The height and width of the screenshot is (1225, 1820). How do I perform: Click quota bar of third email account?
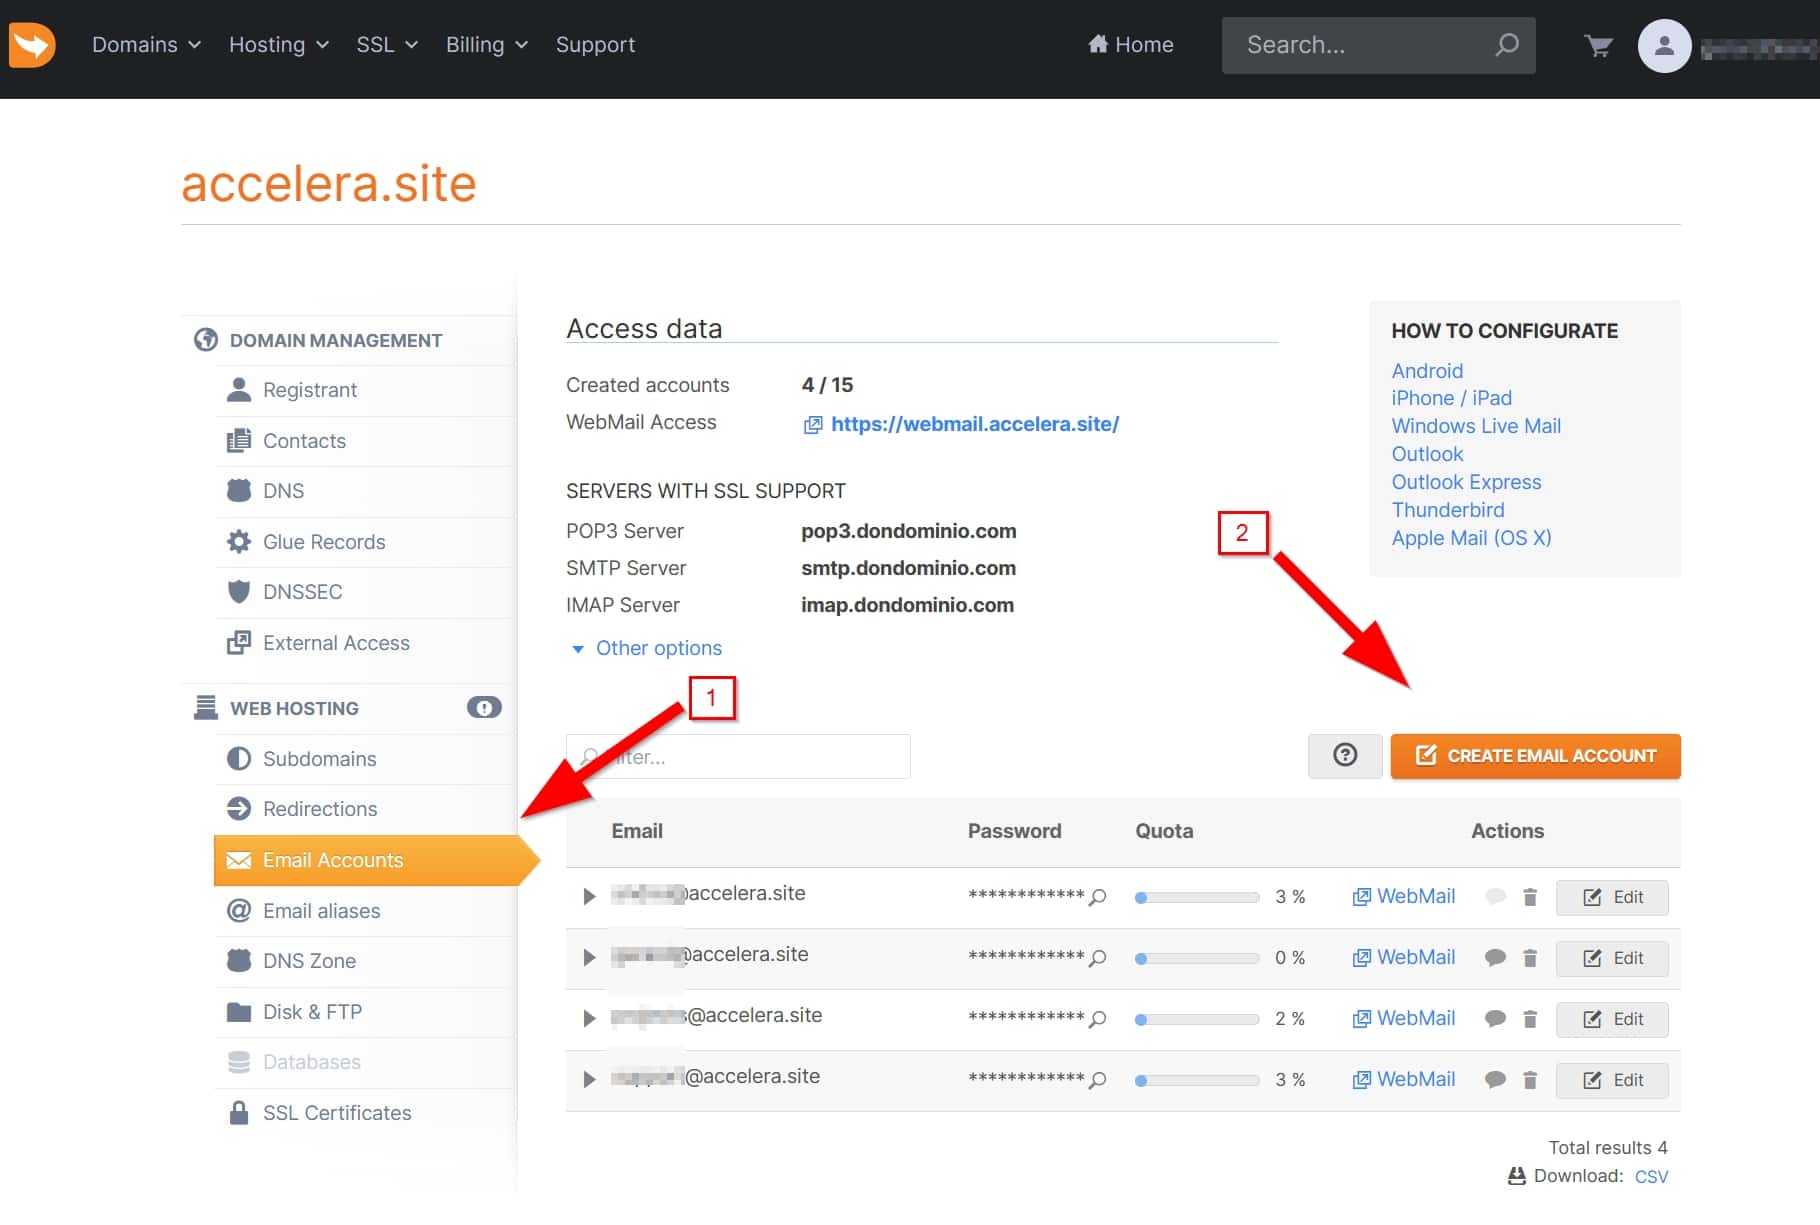[1197, 1019]
